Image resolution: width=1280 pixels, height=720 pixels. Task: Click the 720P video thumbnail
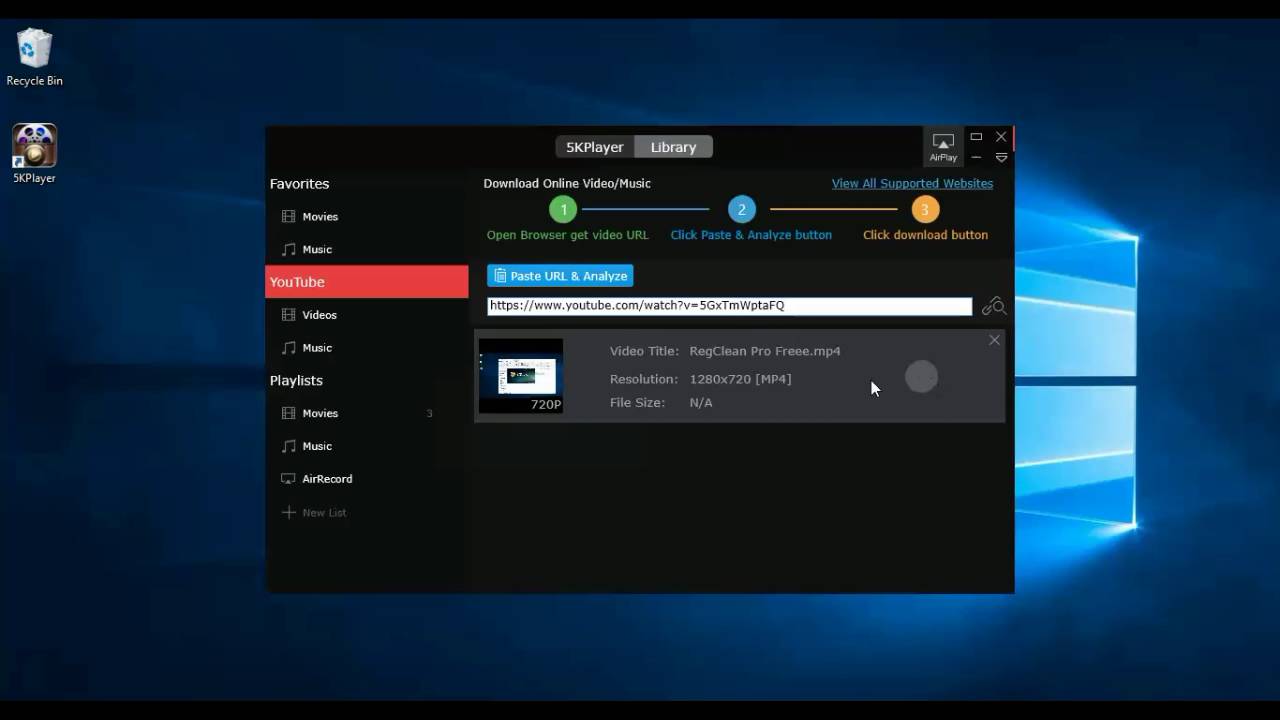click(x=520, y=375)
